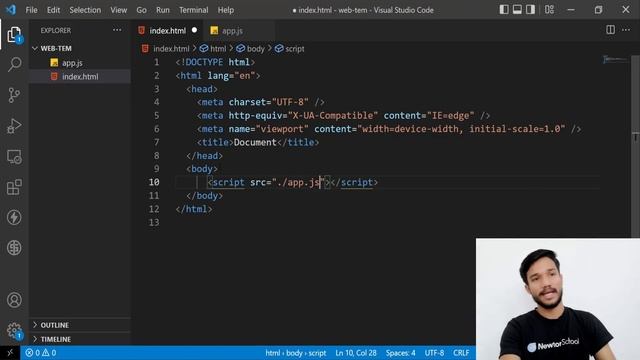Image resolution: width=640 pixels, height=360 pixels.
Task: Click line number 13 in gutter
Action: pyautogui.click(x=154, y=222)
